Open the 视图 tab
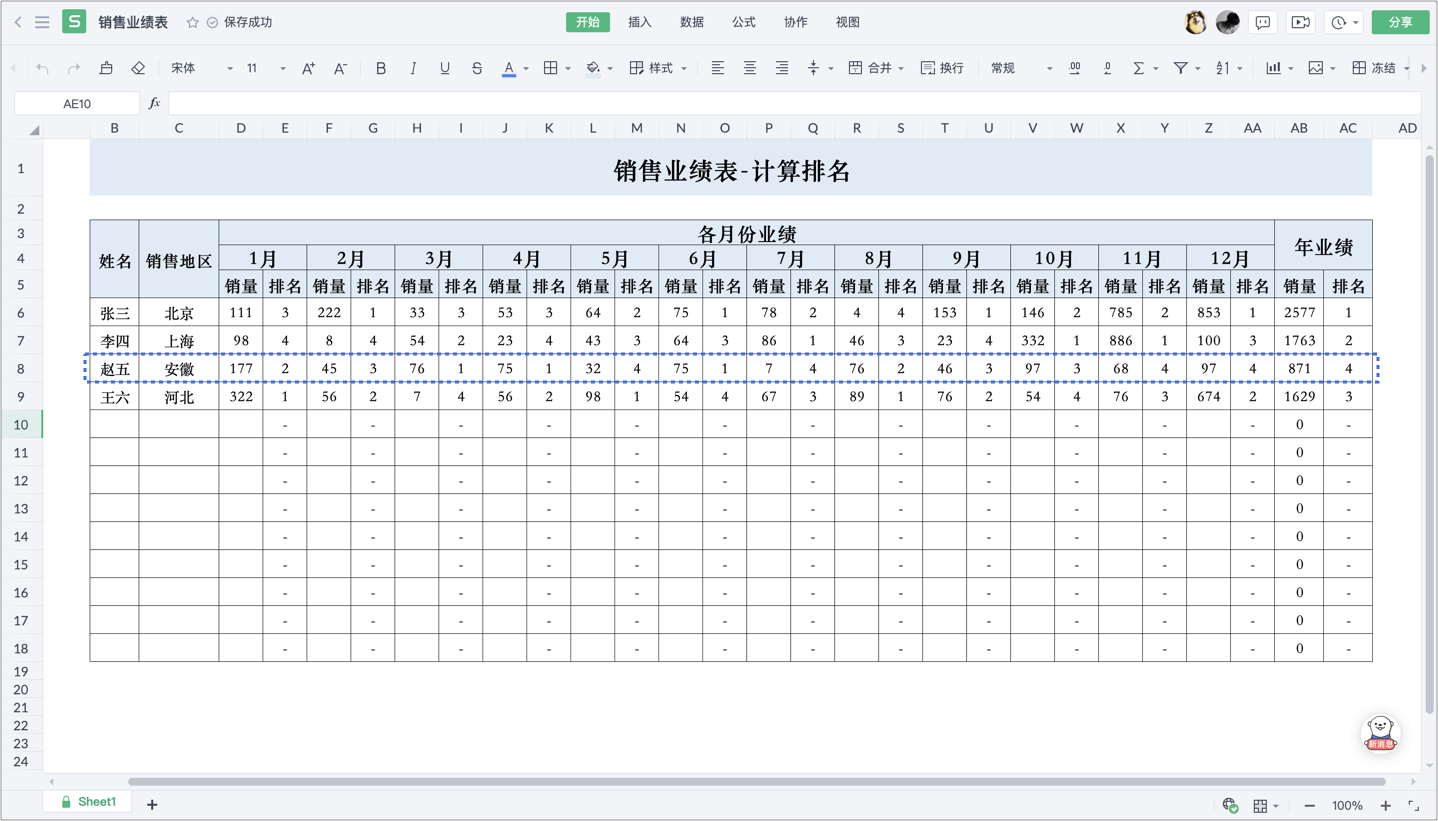The height and width of the screenshot is (821, 1438). click(848, 22)
